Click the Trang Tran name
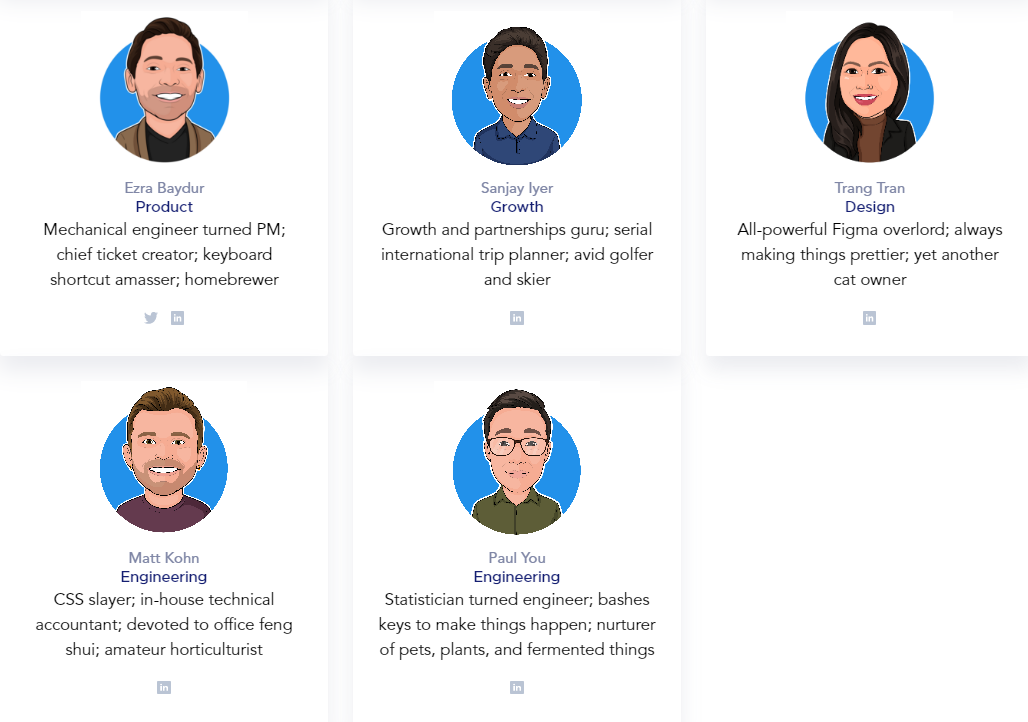1028x722 pixels. [x=869, y=188]
